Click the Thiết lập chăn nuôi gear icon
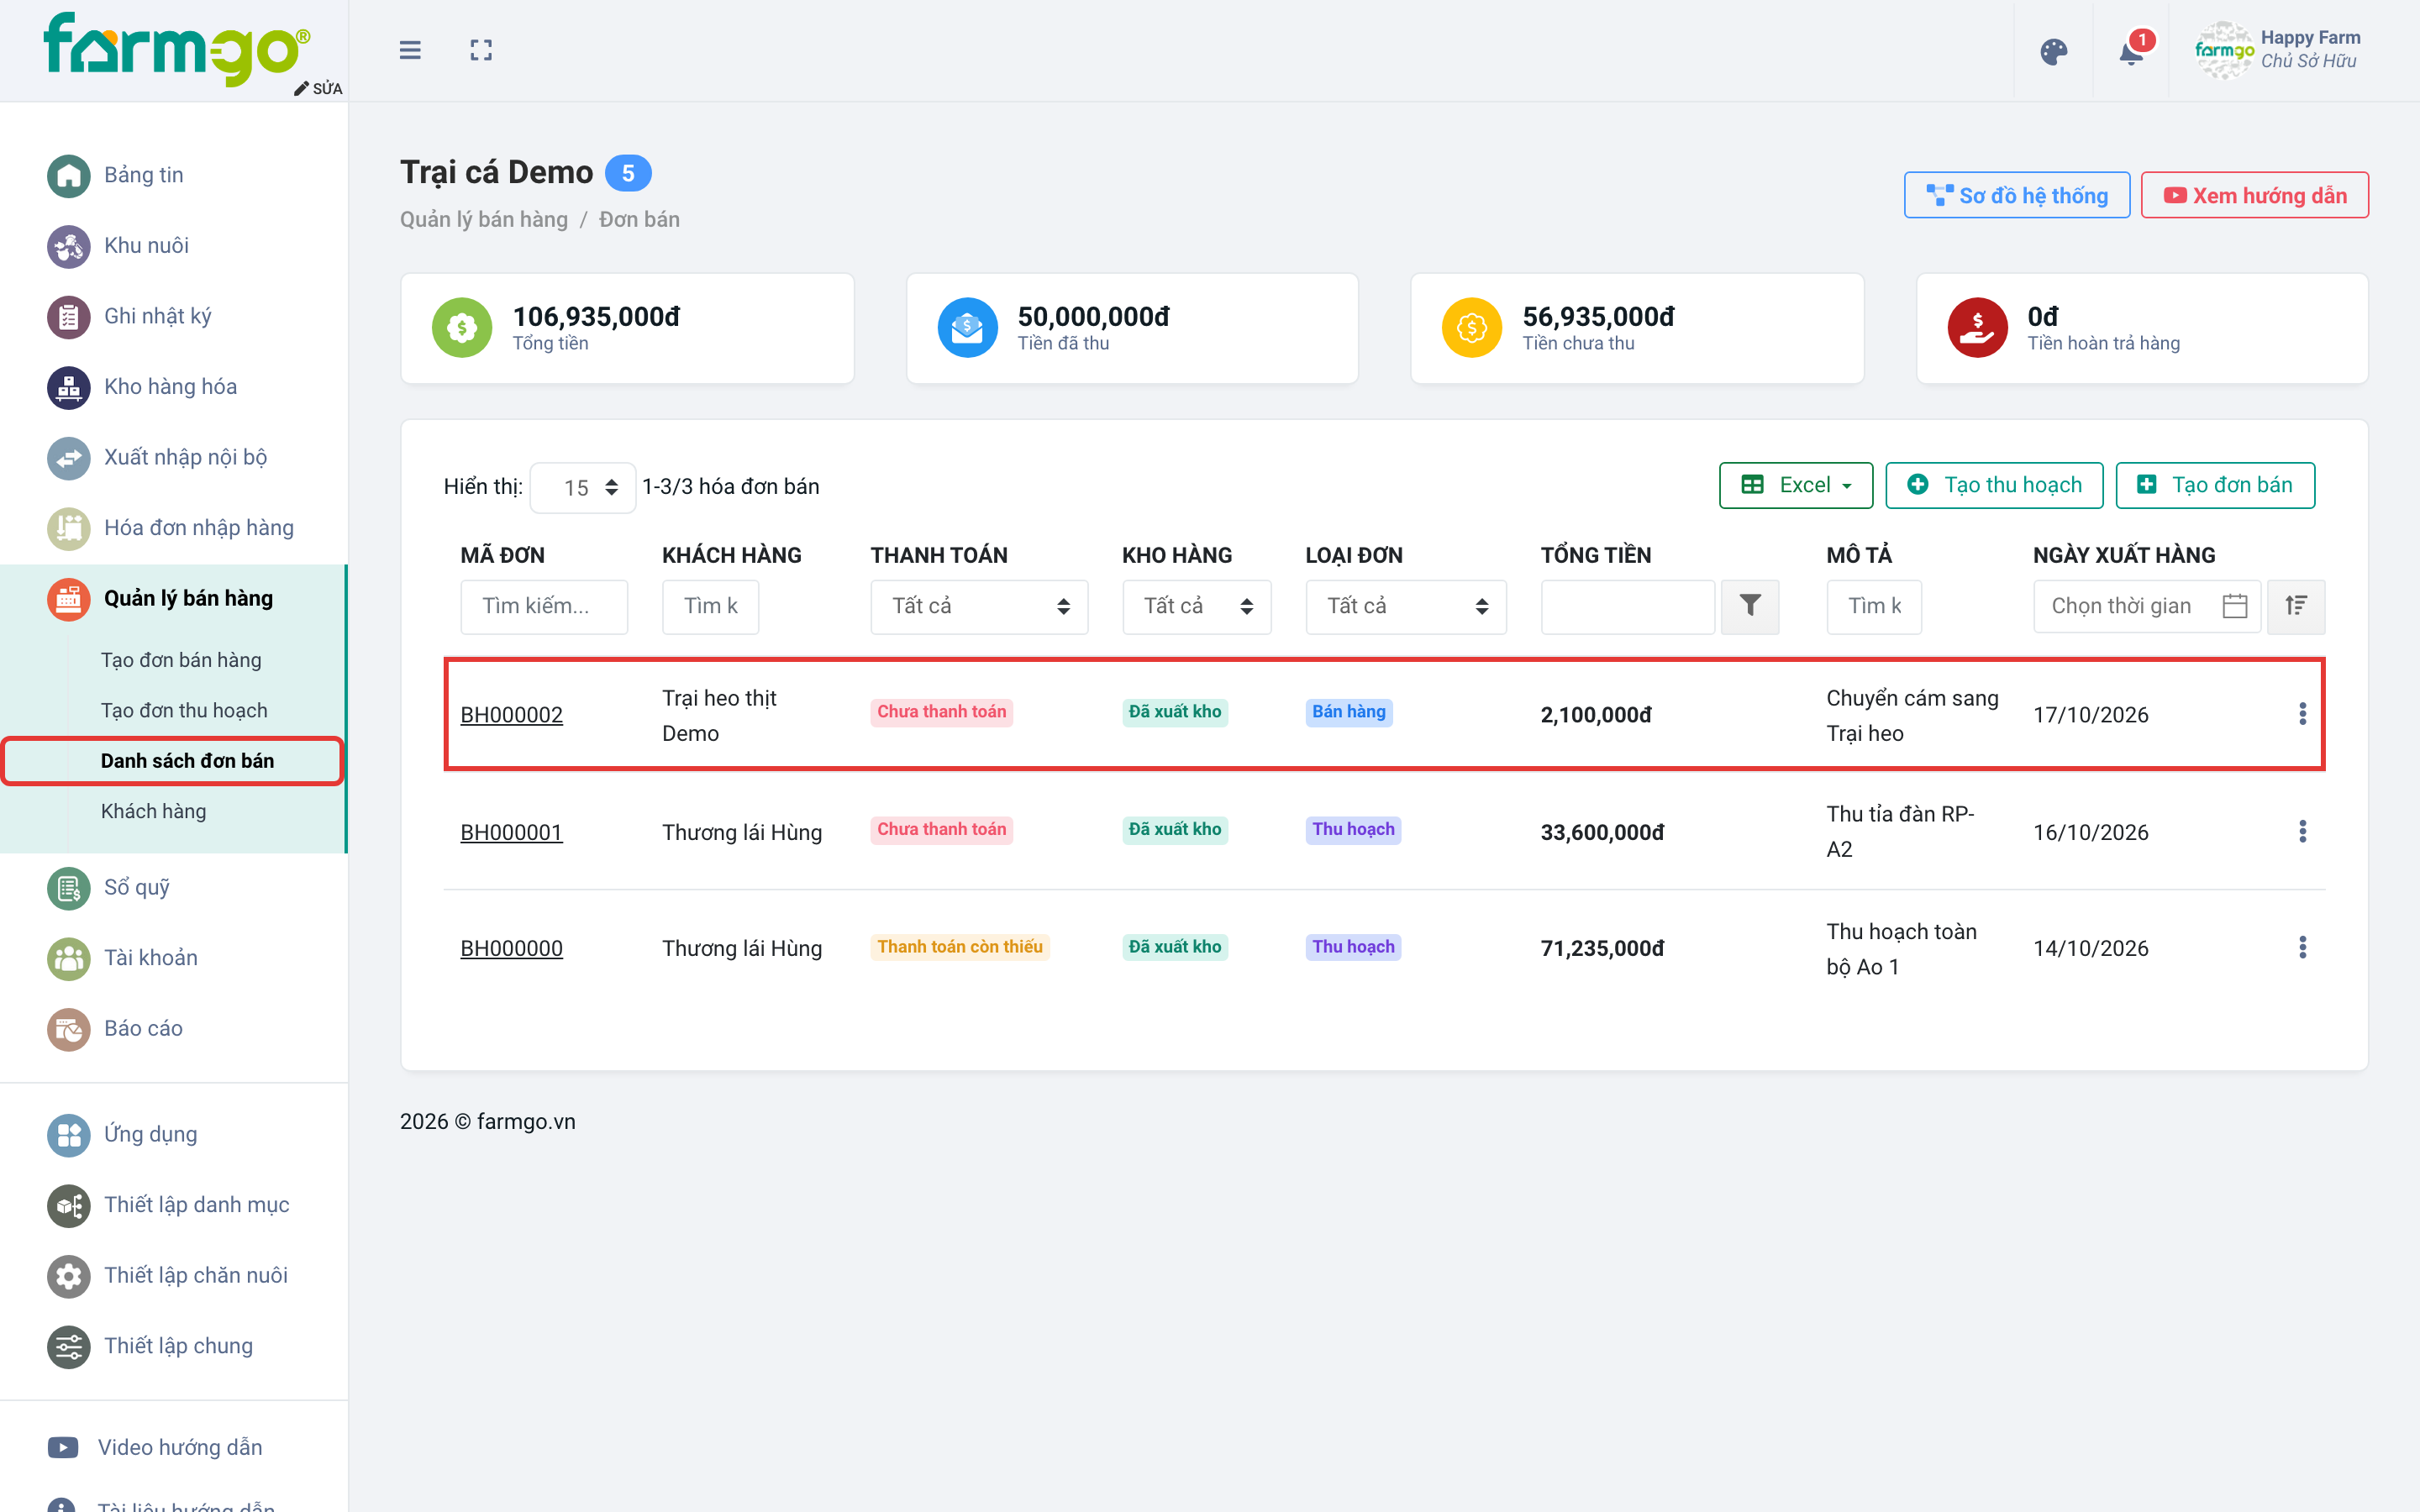 coord(69,1276)
